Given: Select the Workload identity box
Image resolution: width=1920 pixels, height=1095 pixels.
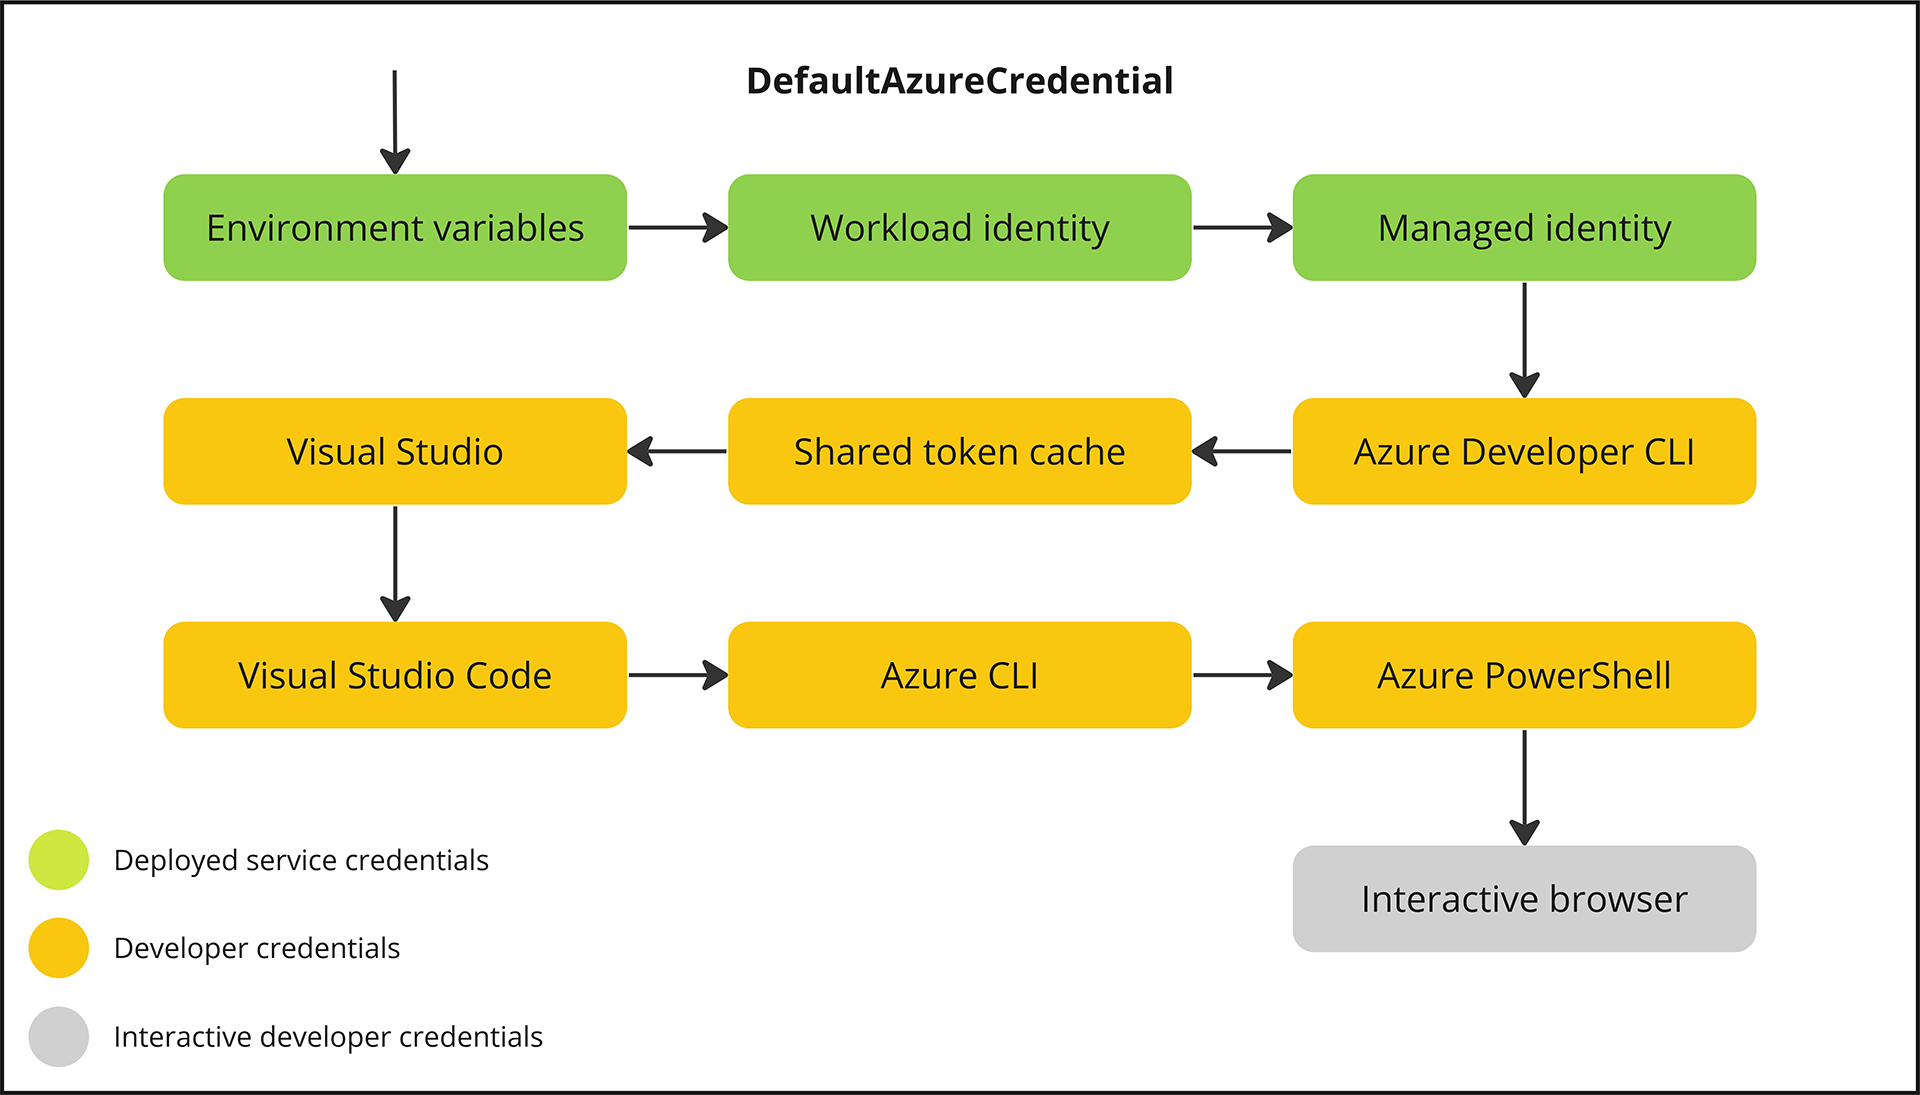Looking at the screenshot, I should pyautogui.click(x=959, y=228).
